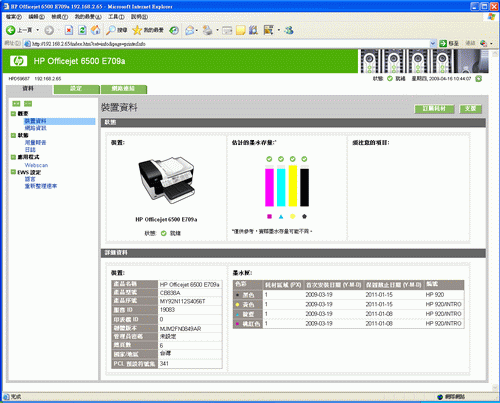Open the refresh rate link under EWS 設定
This screenshot has height=403, width=500.
41,186
